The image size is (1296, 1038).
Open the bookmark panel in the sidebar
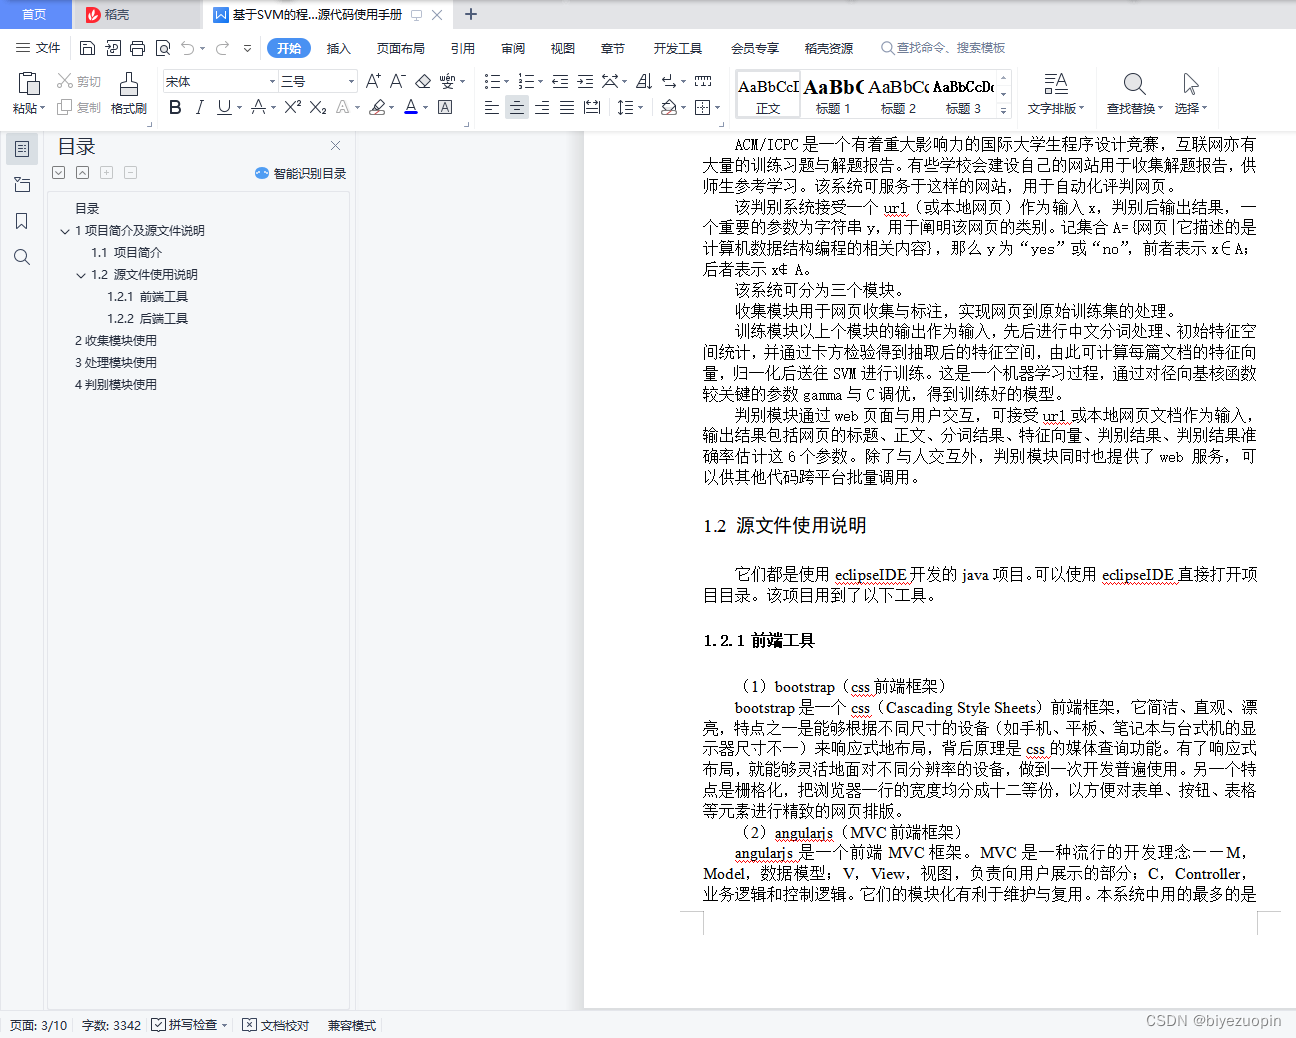pyautogui.click(x=22, y=222)
